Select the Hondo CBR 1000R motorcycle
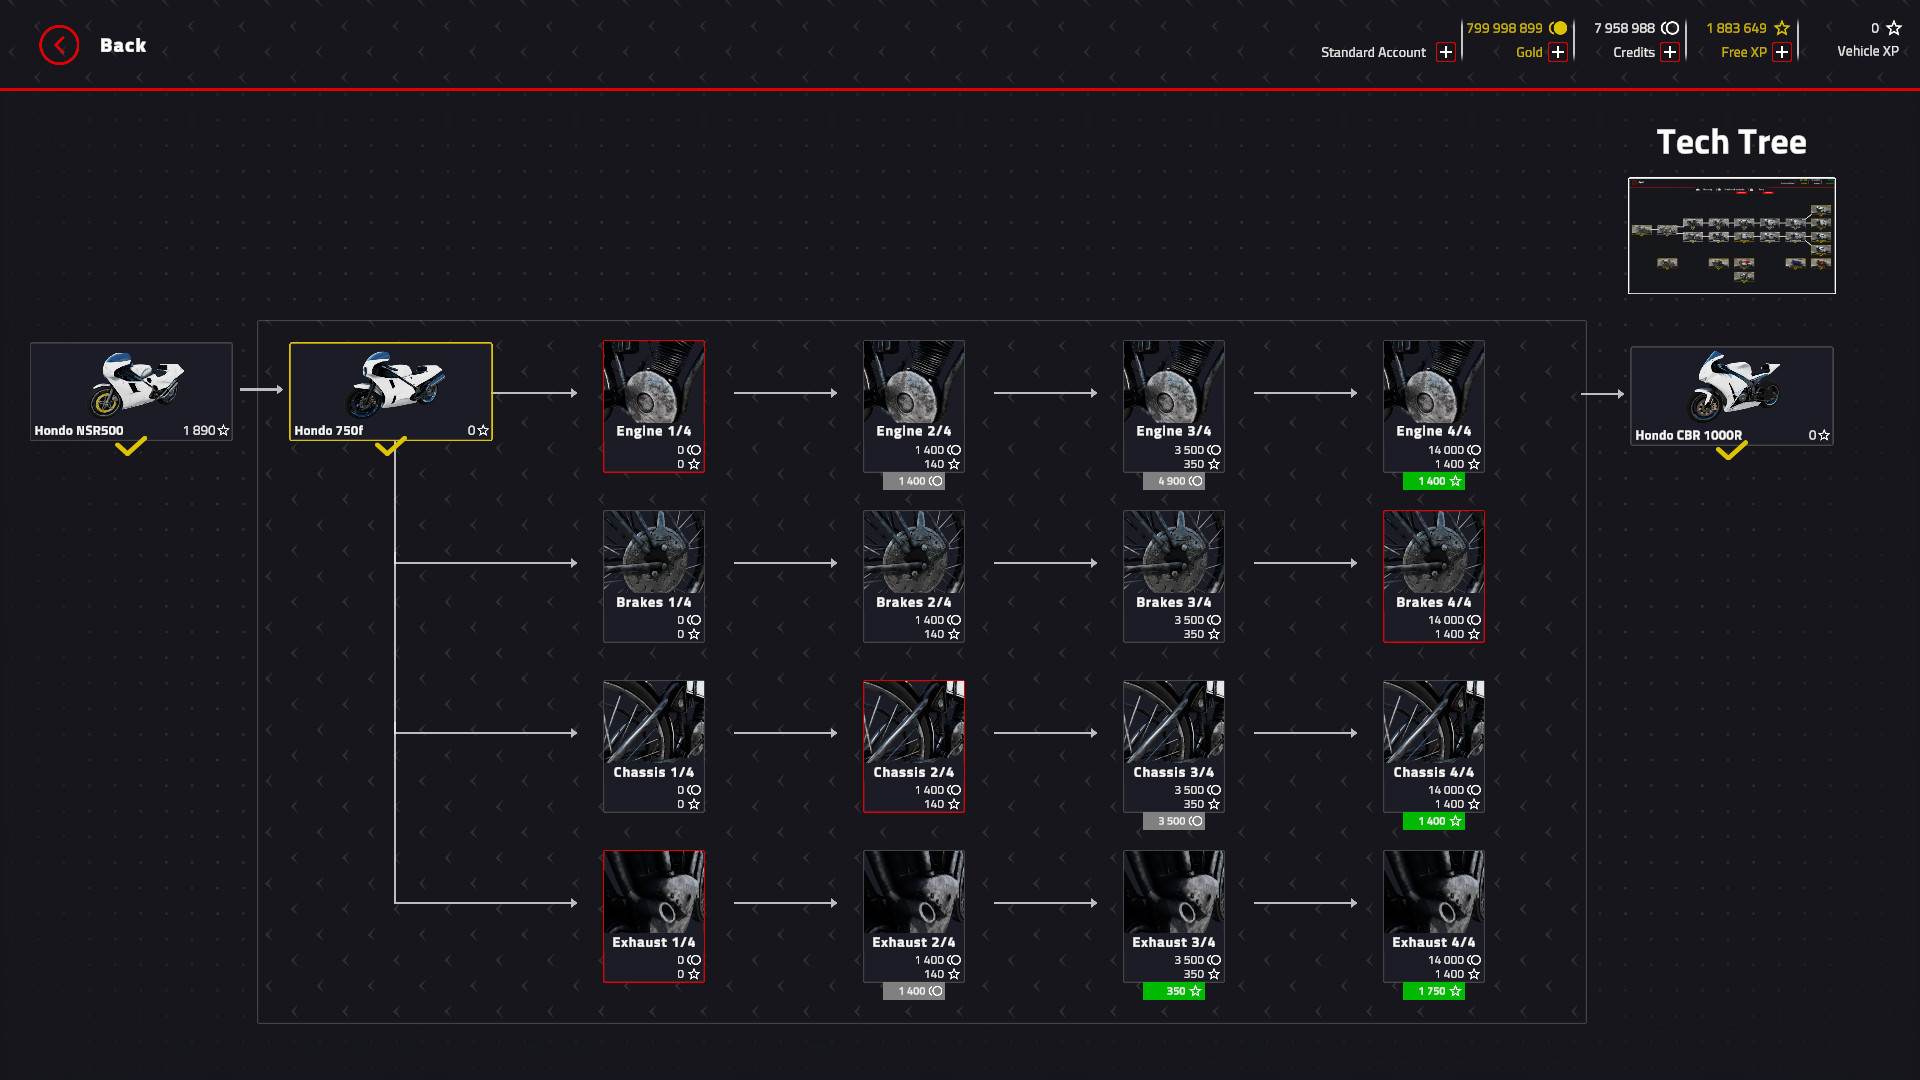1920x1080 pixels. click(x=1731, y=396)
